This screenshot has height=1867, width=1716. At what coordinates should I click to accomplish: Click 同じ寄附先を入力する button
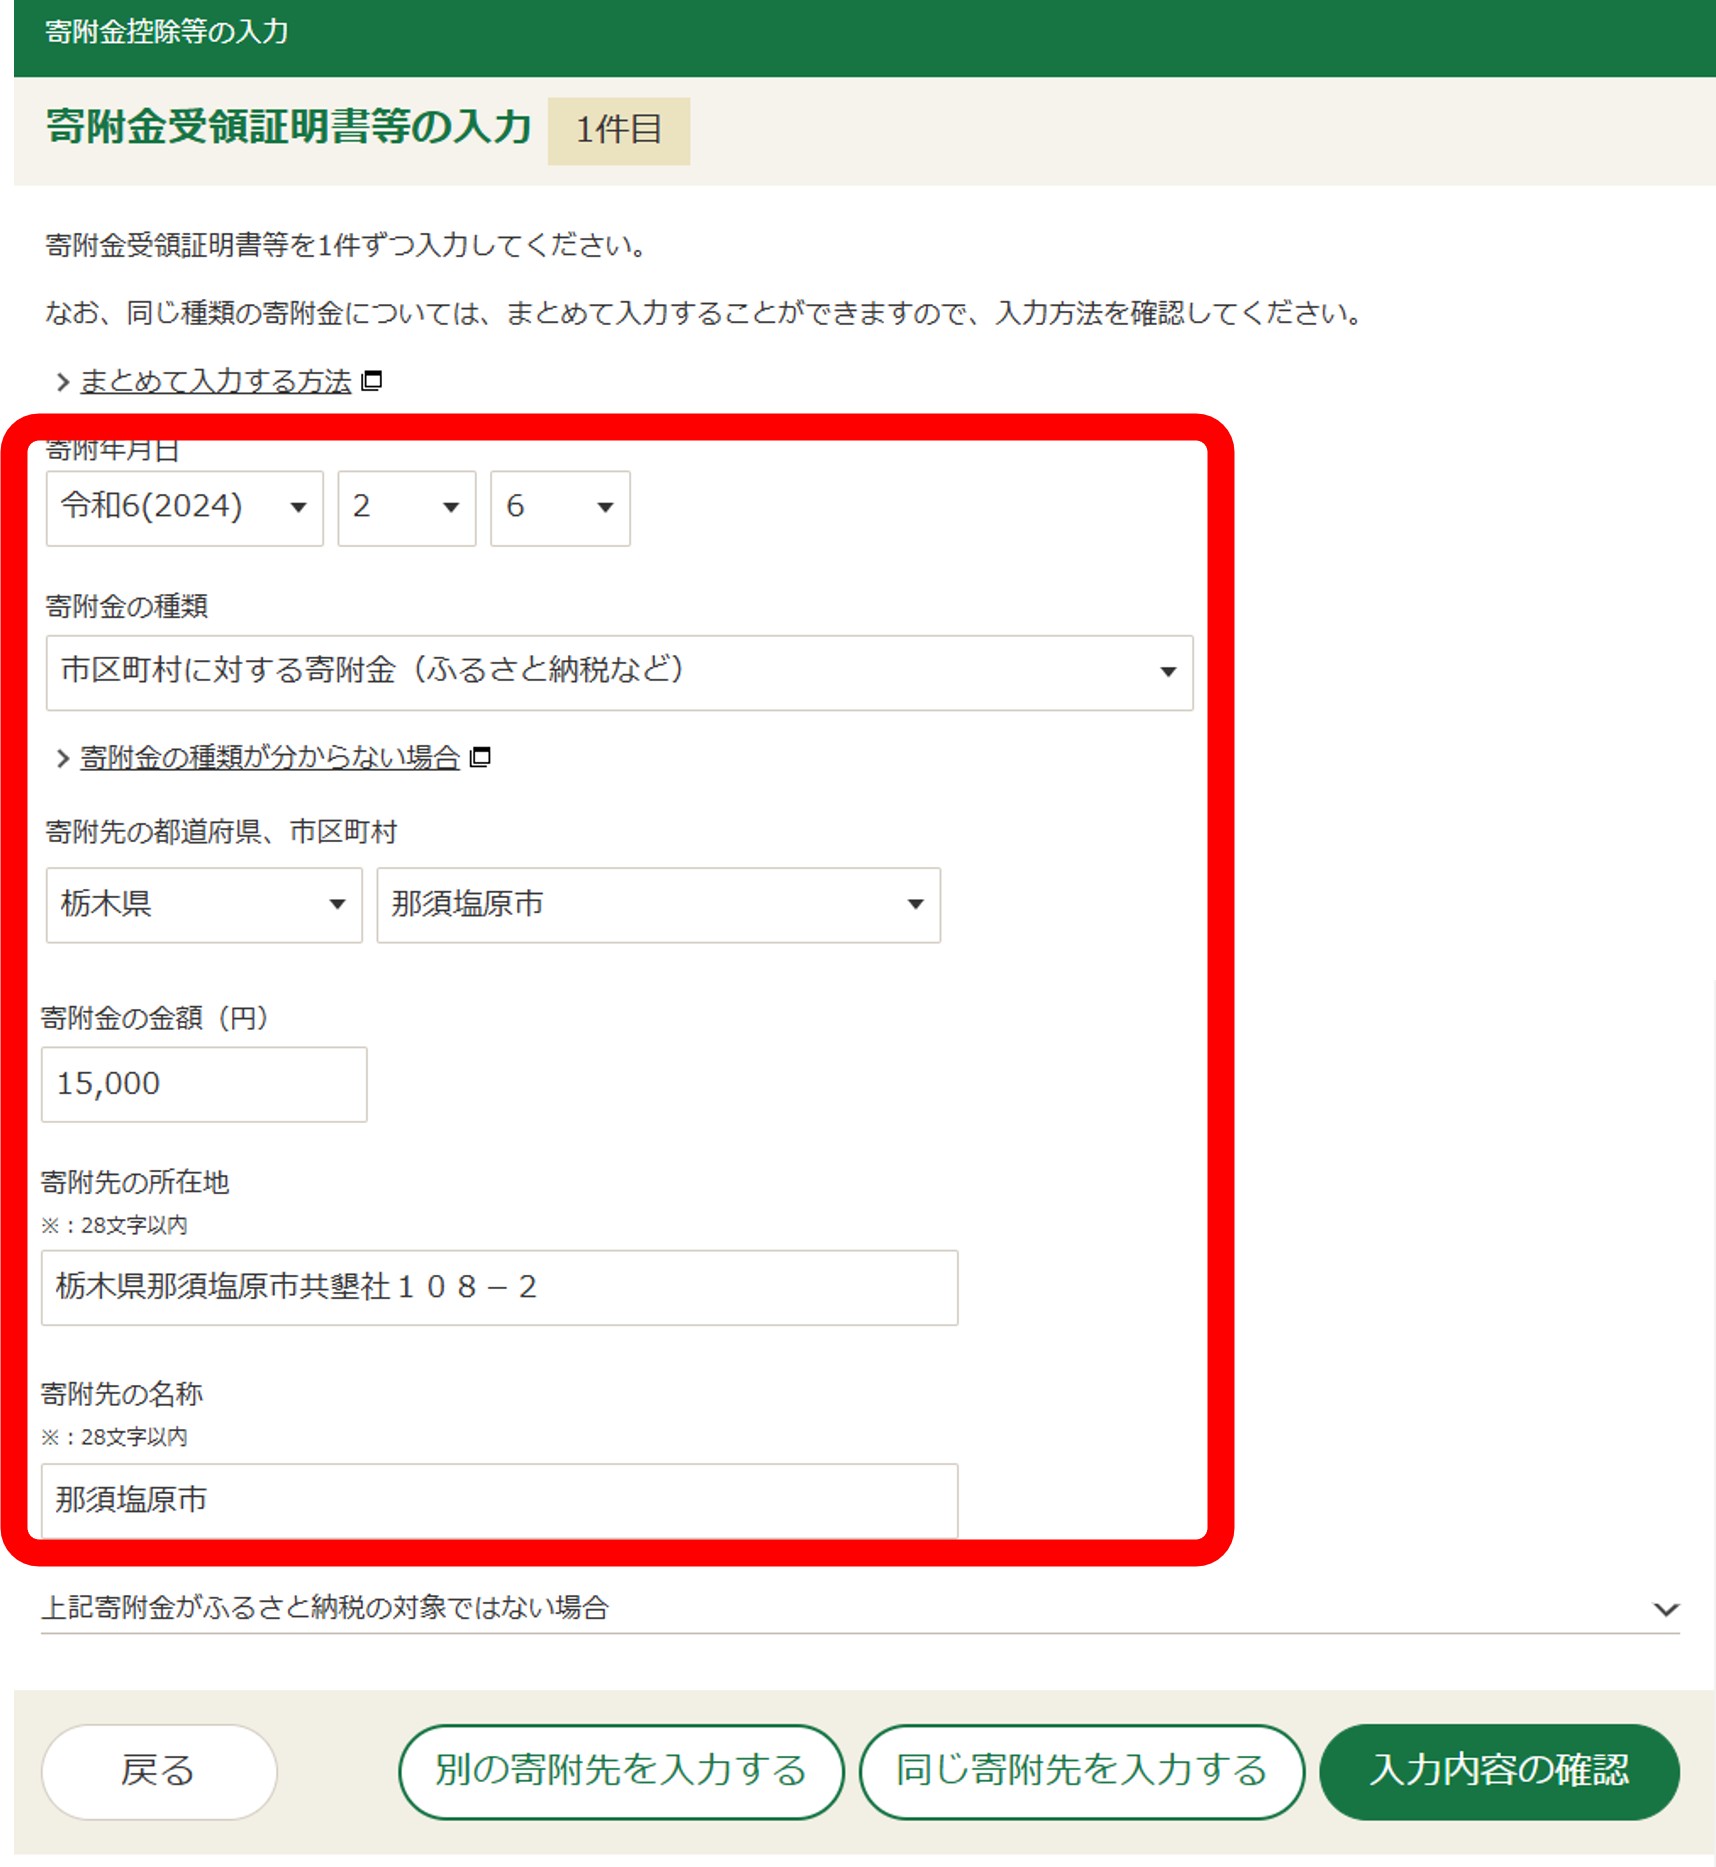coord(1082,1771)
